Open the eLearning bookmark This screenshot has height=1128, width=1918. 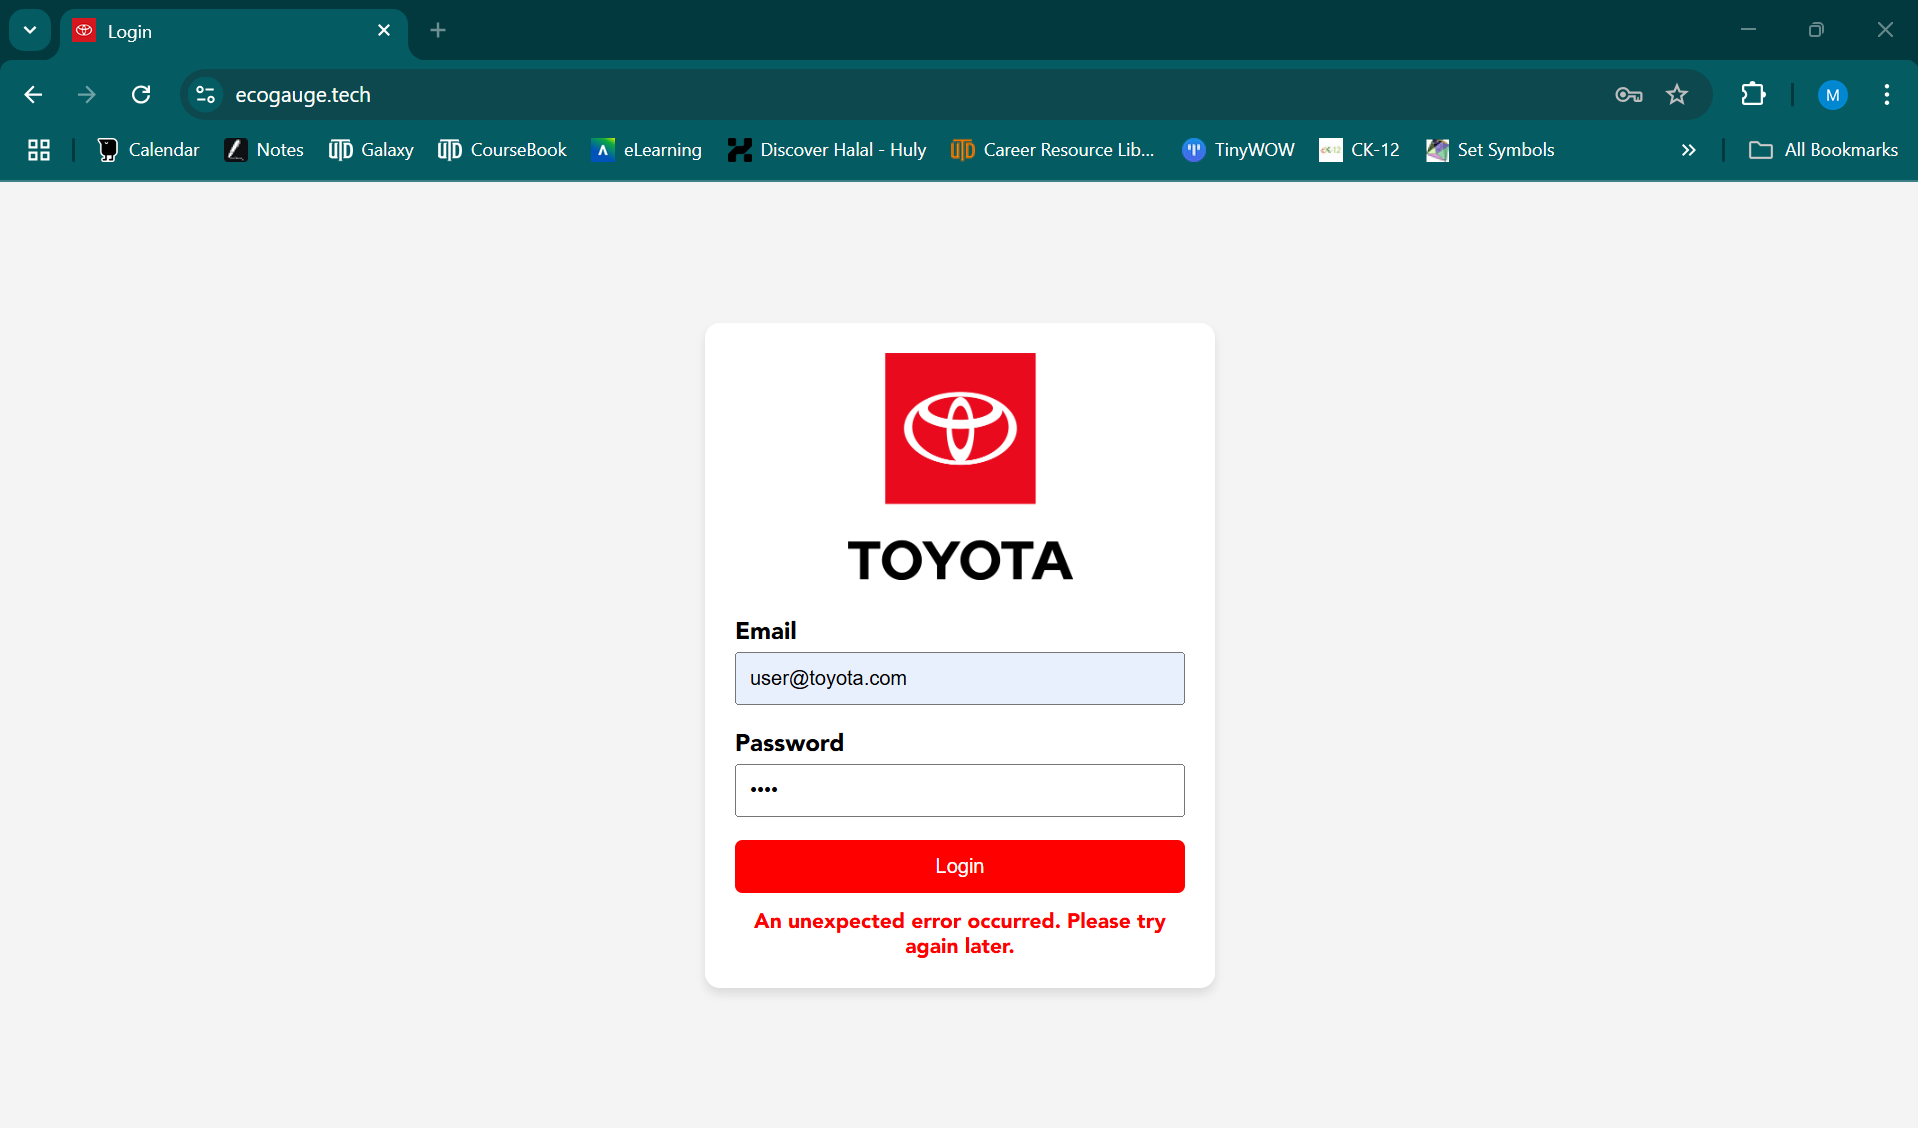647,150
